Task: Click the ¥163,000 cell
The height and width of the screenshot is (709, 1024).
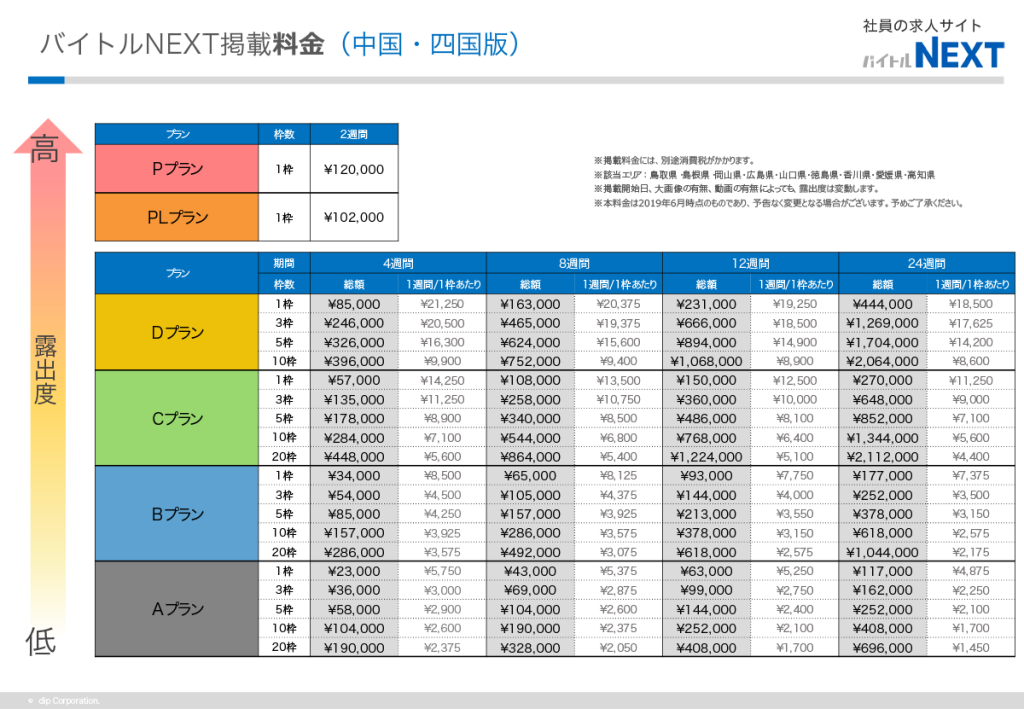Action: click(x=530, y=304)
